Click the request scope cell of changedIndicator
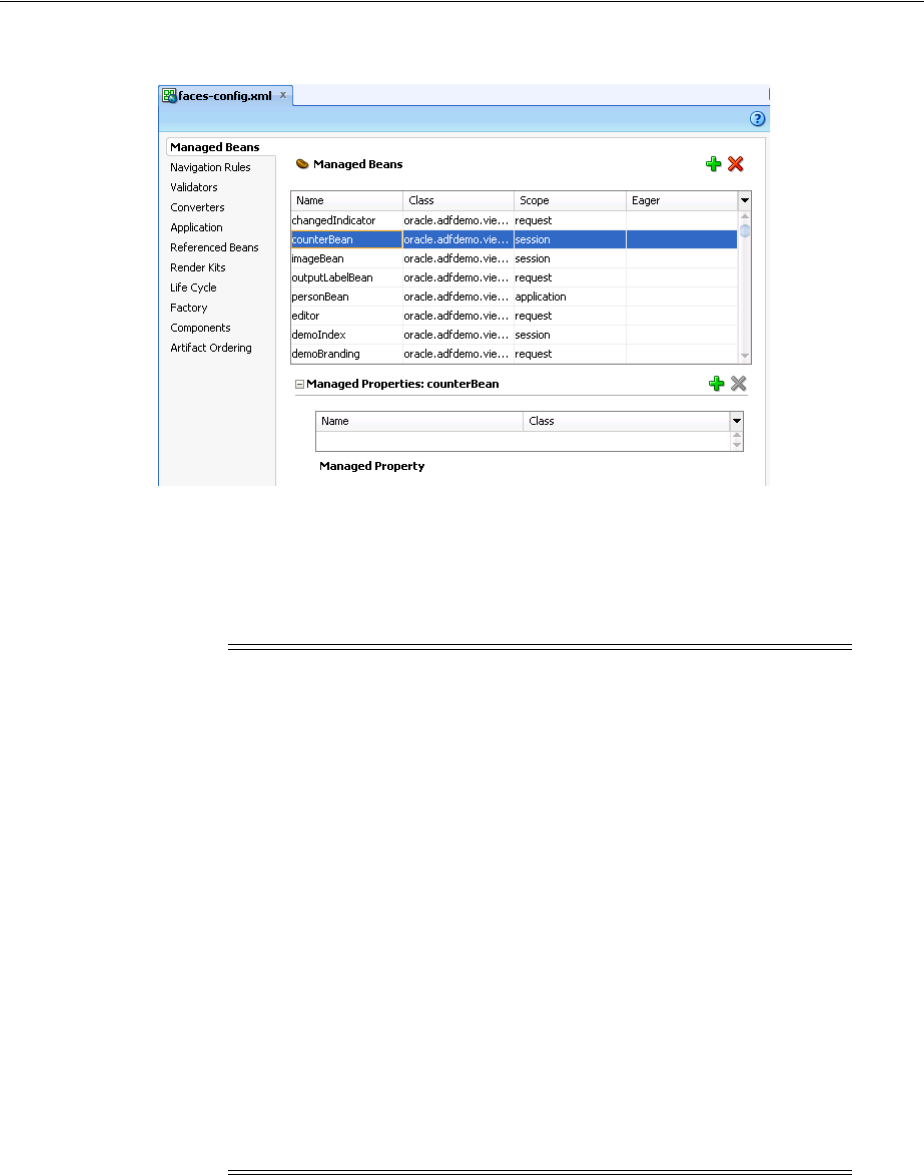Screen dimensions: 924x1175 [x=570, y=220]
